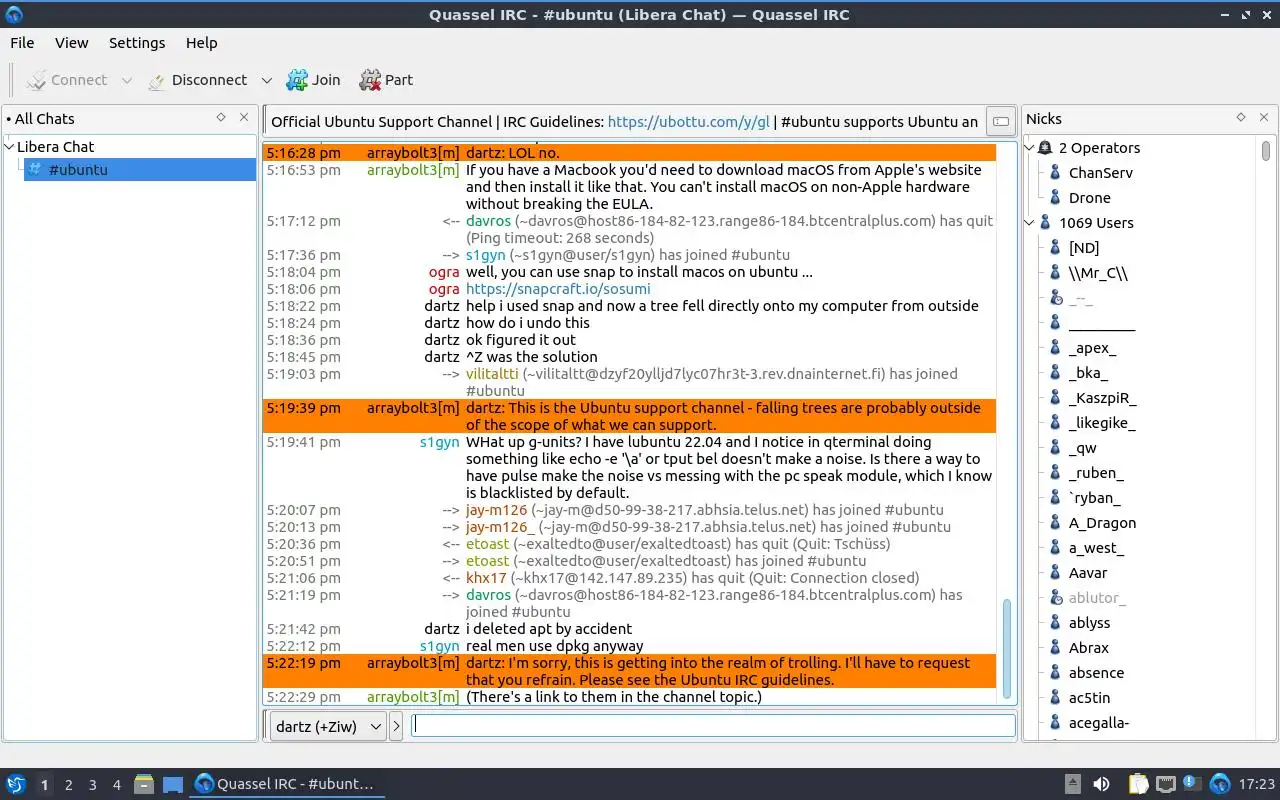Click the greyed Connect toolbar icon
Viewport: 1280px width, 800px height.
coord(36,80)
